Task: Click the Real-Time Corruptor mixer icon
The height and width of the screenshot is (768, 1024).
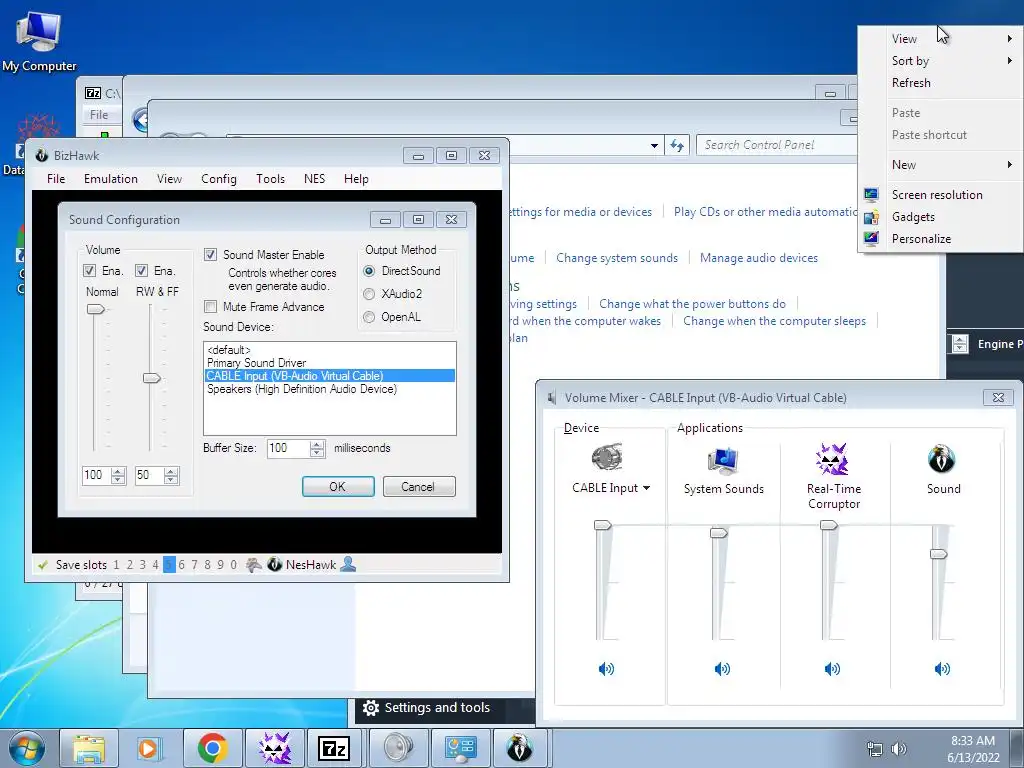Action: tap(832, 458)
